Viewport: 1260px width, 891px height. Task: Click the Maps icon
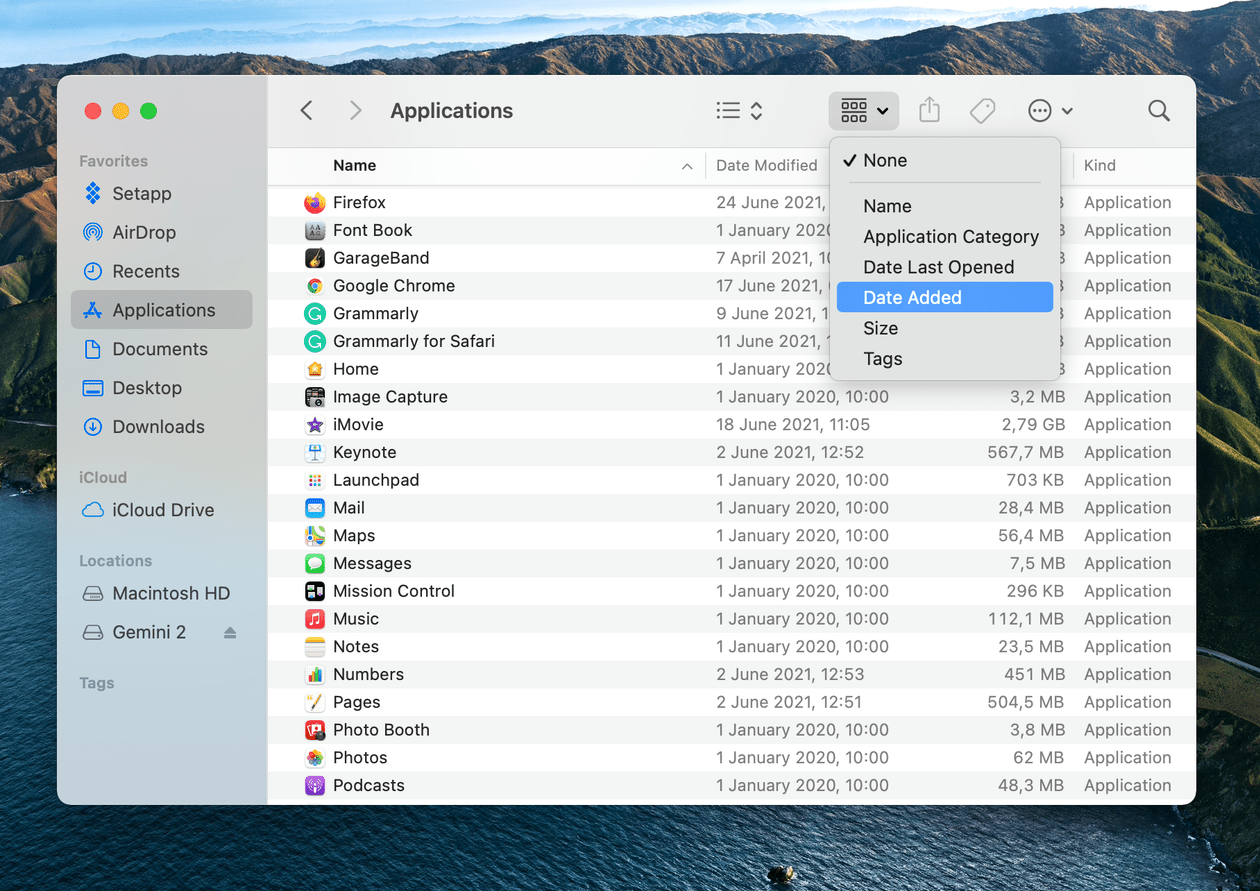point(315,536)
